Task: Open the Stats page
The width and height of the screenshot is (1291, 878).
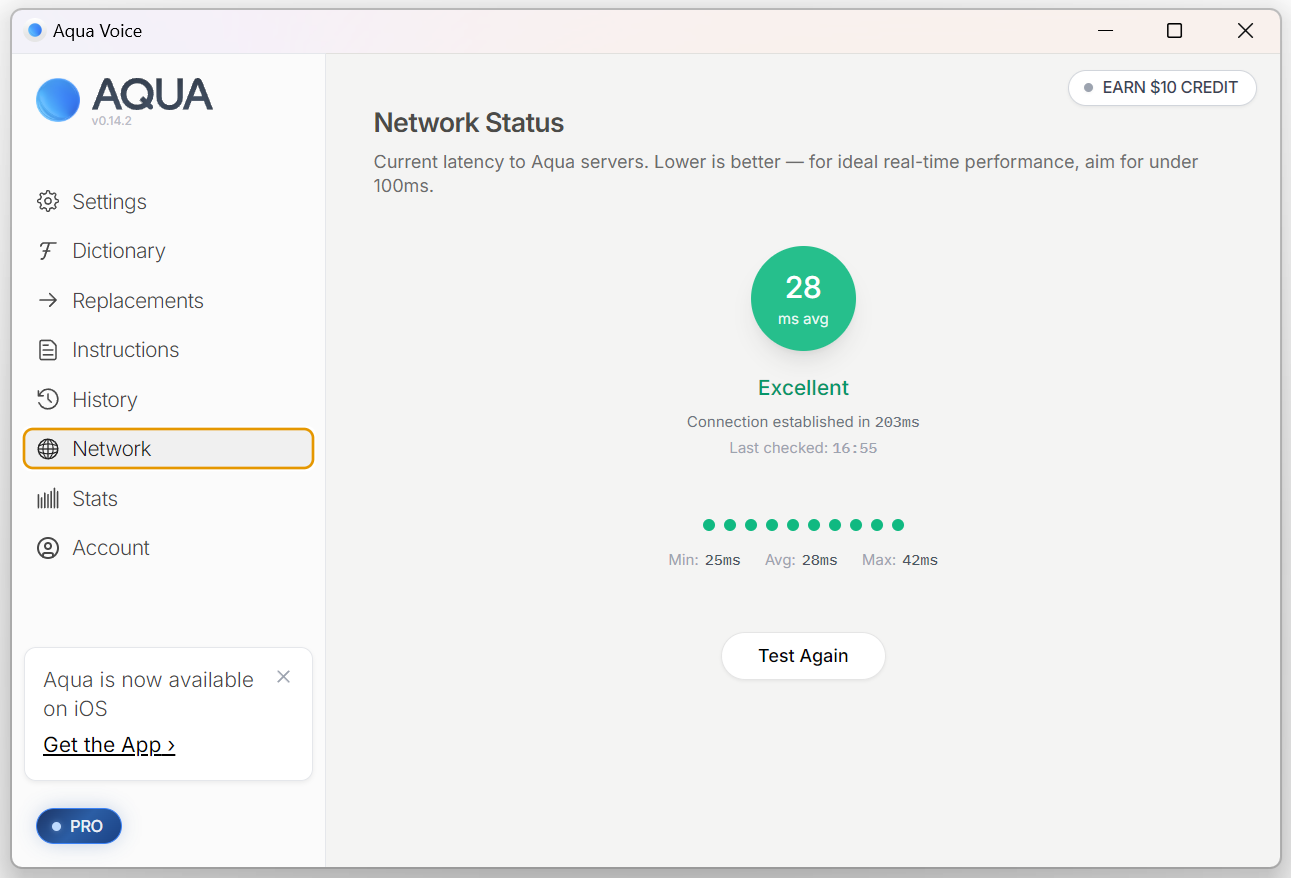Action: tap(95, 499)
